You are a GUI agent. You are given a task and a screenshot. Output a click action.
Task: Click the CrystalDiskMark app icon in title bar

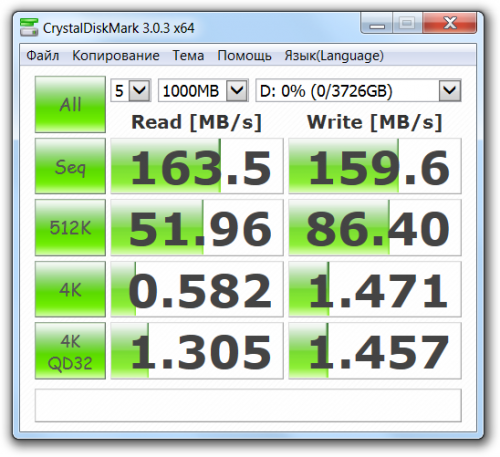click(x=29, y=27)
